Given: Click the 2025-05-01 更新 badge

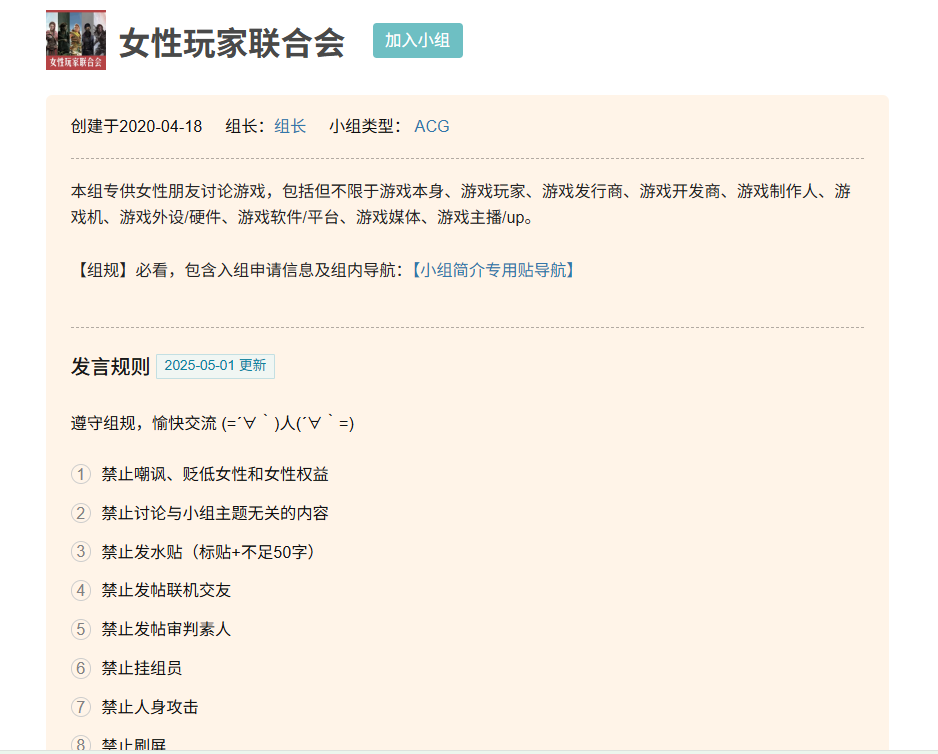Looking at the screenshot, I should coord(215,366).
